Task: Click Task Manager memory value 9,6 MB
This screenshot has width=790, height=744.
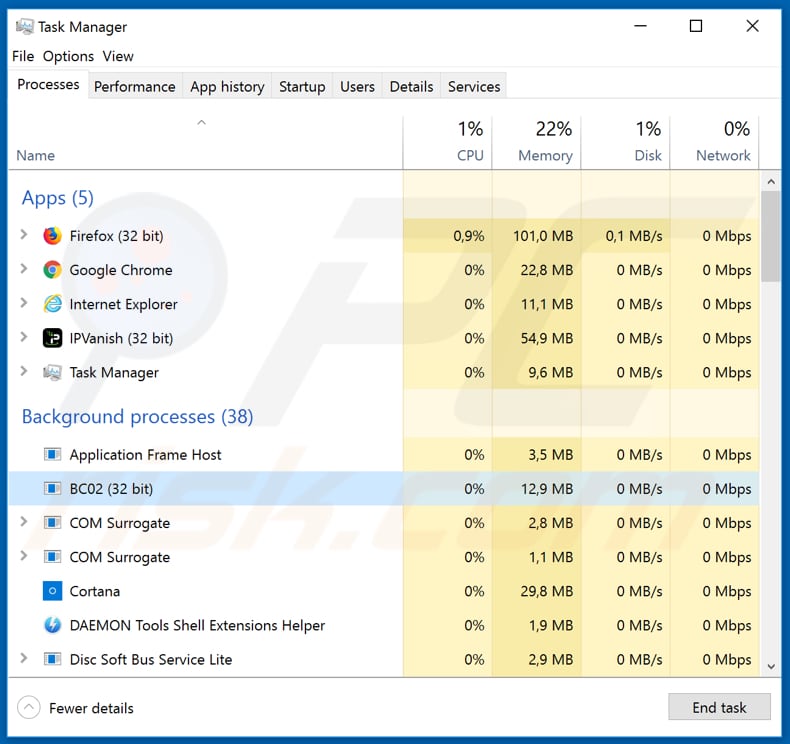Action: [551, 372]
